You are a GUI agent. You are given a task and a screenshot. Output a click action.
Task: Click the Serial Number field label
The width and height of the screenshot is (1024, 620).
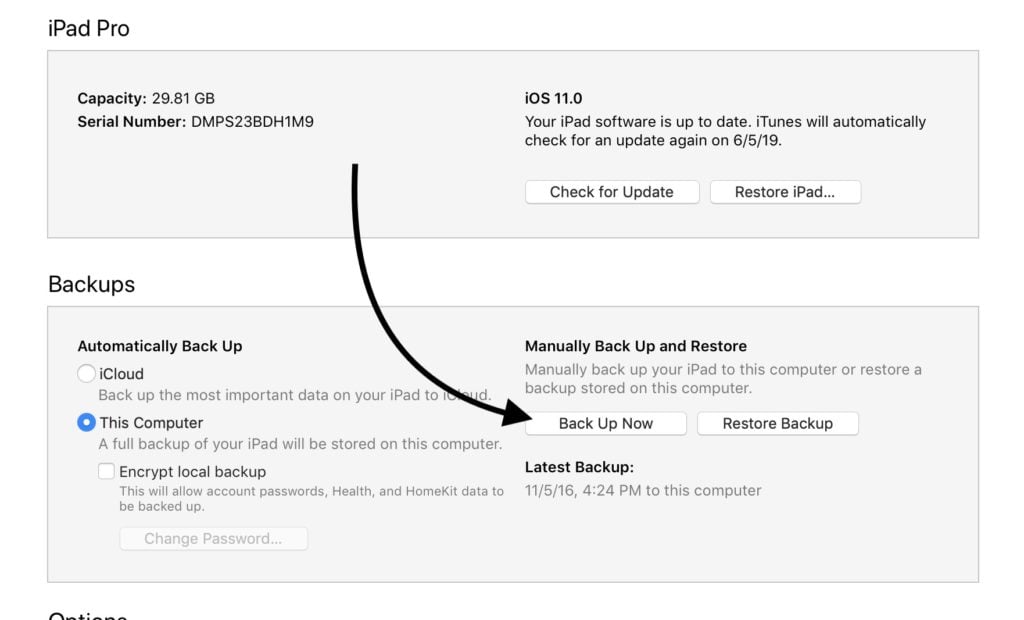(131, 122)
